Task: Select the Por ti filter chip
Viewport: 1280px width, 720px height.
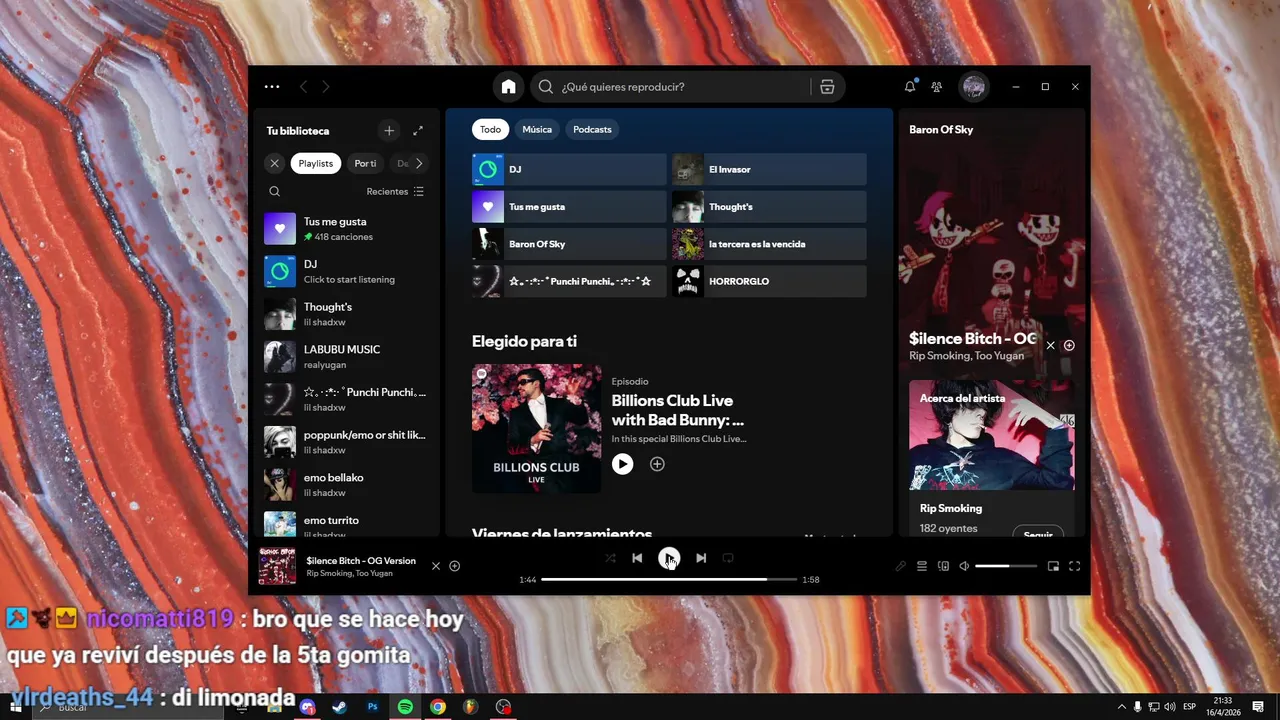Action: [x=365, y=163]
